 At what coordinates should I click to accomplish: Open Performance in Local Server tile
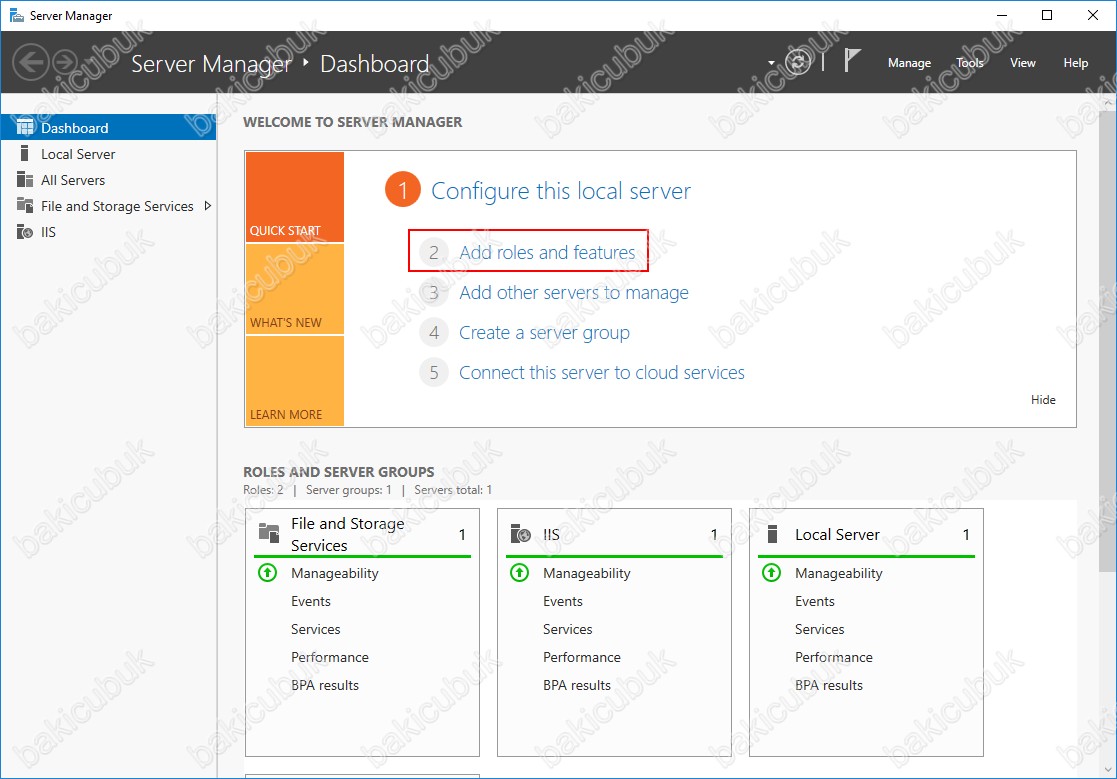pyautogui.click(x=834, y=657)
